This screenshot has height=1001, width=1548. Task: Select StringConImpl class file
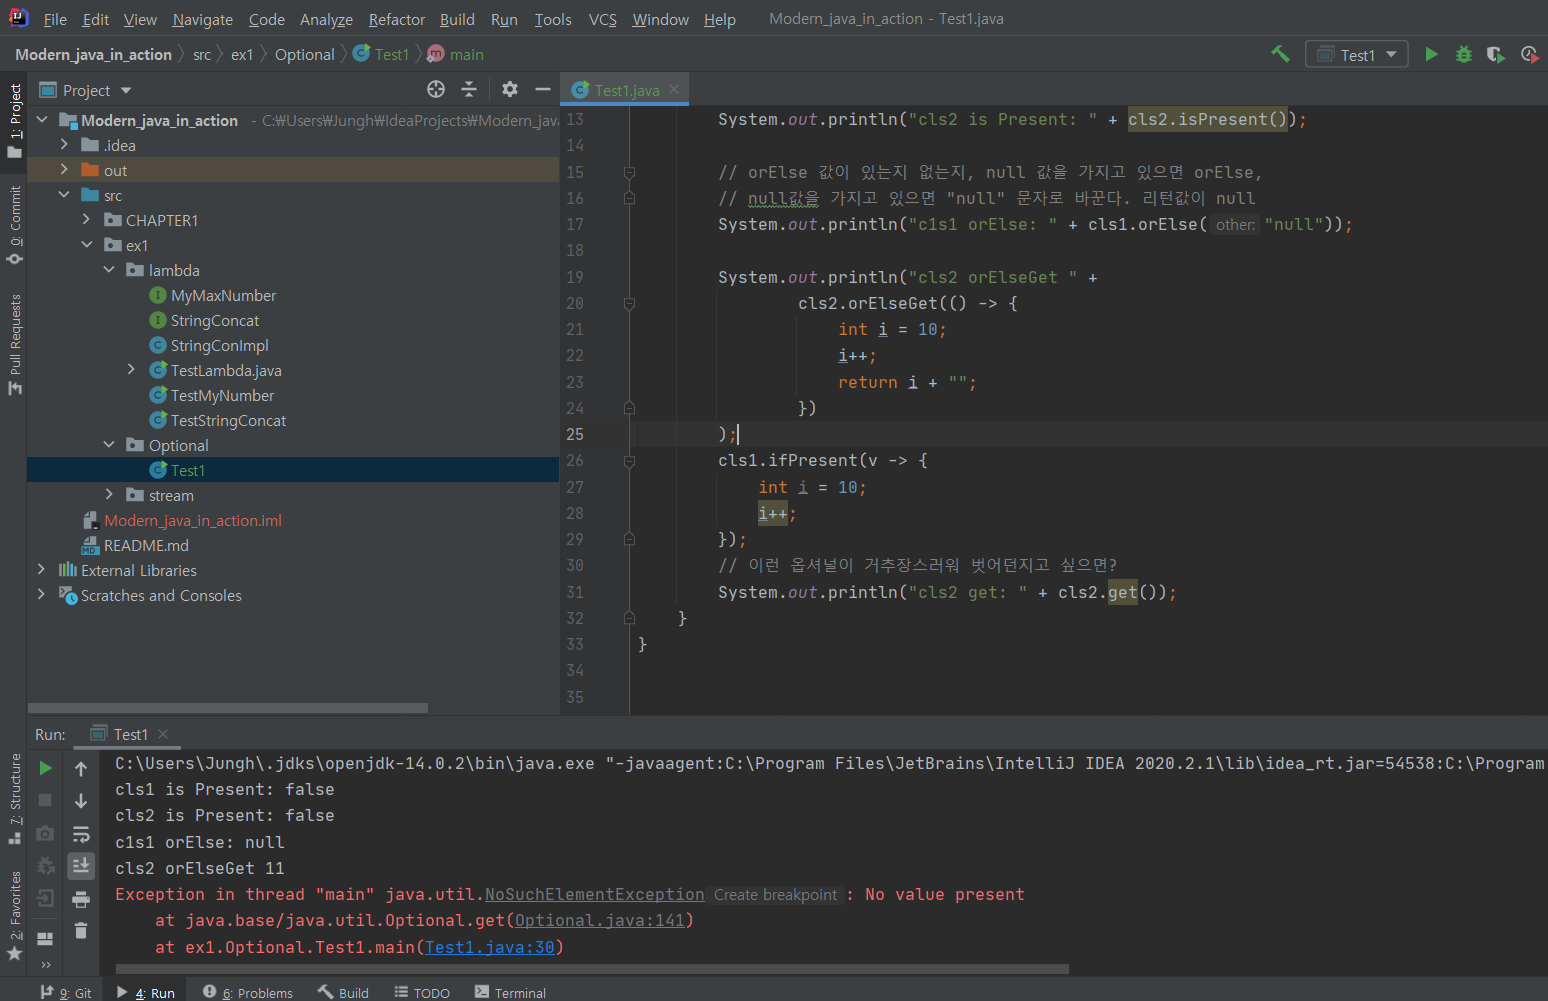(219, 346)
